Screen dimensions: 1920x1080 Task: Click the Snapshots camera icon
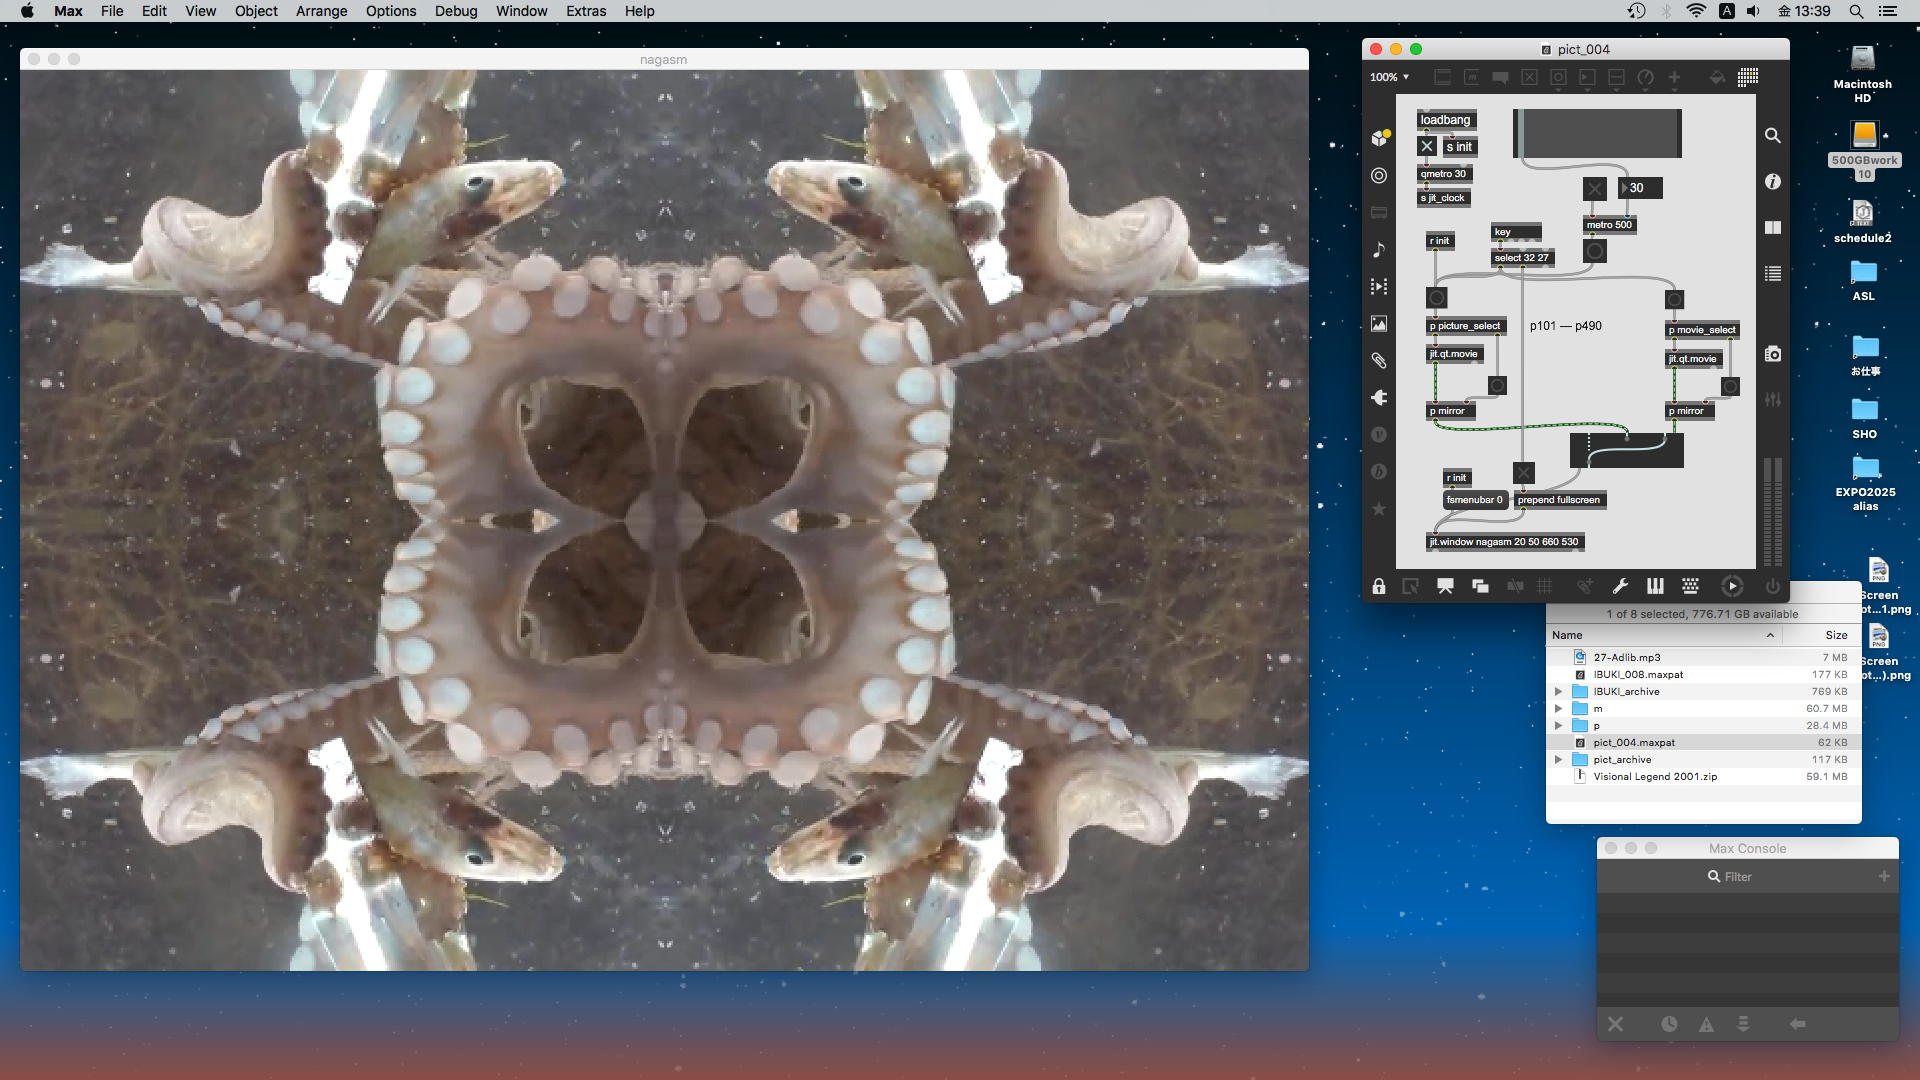pos(1772,354)
